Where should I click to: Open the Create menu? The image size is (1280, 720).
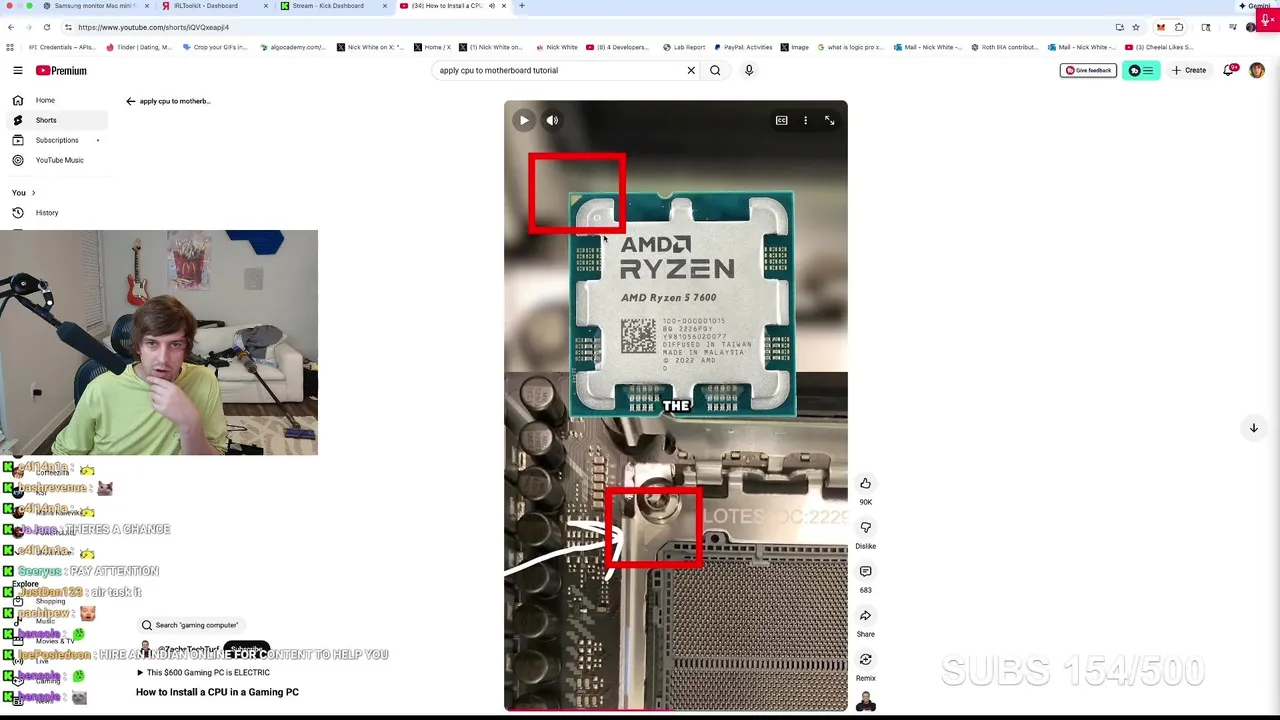coord(1190,70)
